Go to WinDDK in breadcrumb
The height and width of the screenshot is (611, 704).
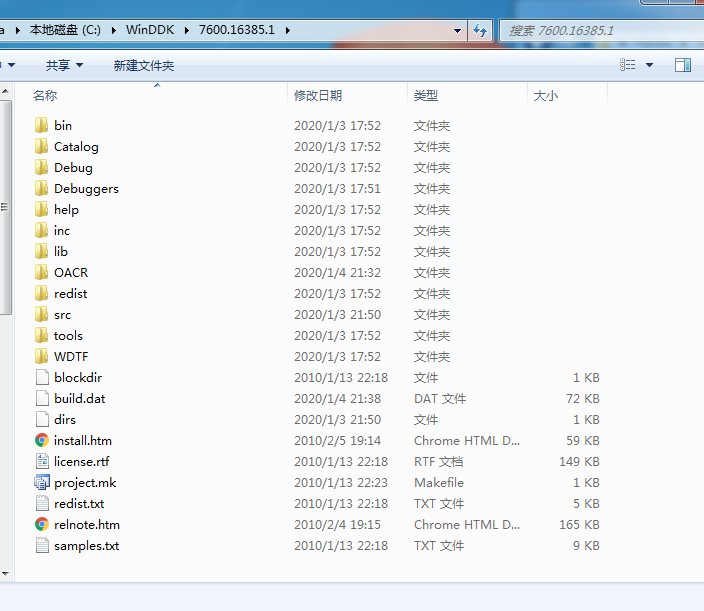[150, 30]
